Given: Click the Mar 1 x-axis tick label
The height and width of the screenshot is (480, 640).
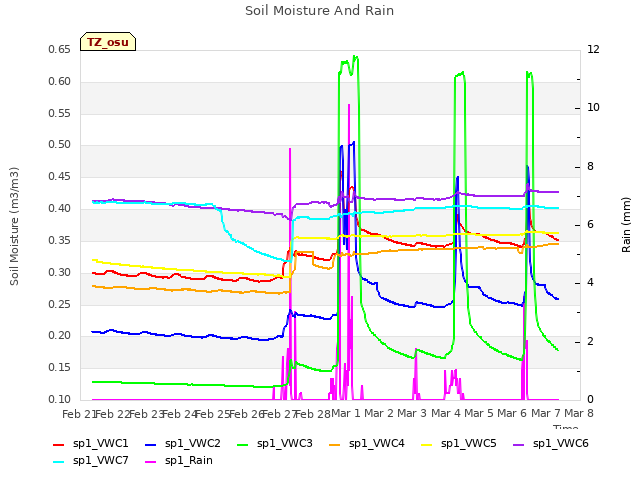Looking at the screenshot, I should pyautogui.click(x=346, y=414).
